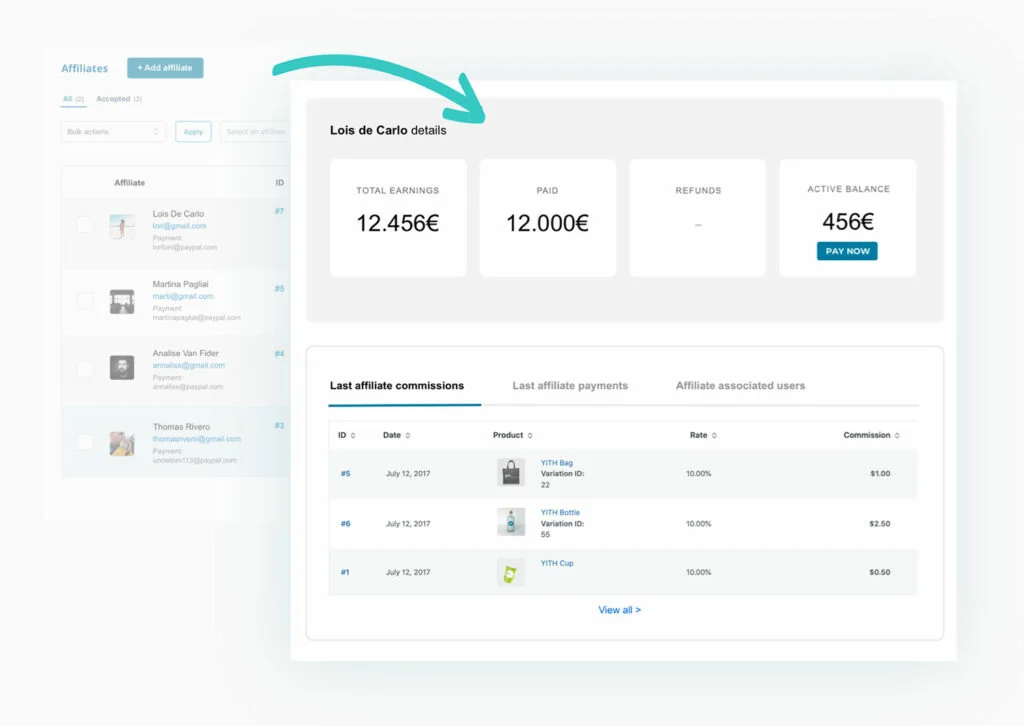Sort commissions by the Date column arrows
The image size is (1024, 726).
pyautogui.click(x=408, y=436)
